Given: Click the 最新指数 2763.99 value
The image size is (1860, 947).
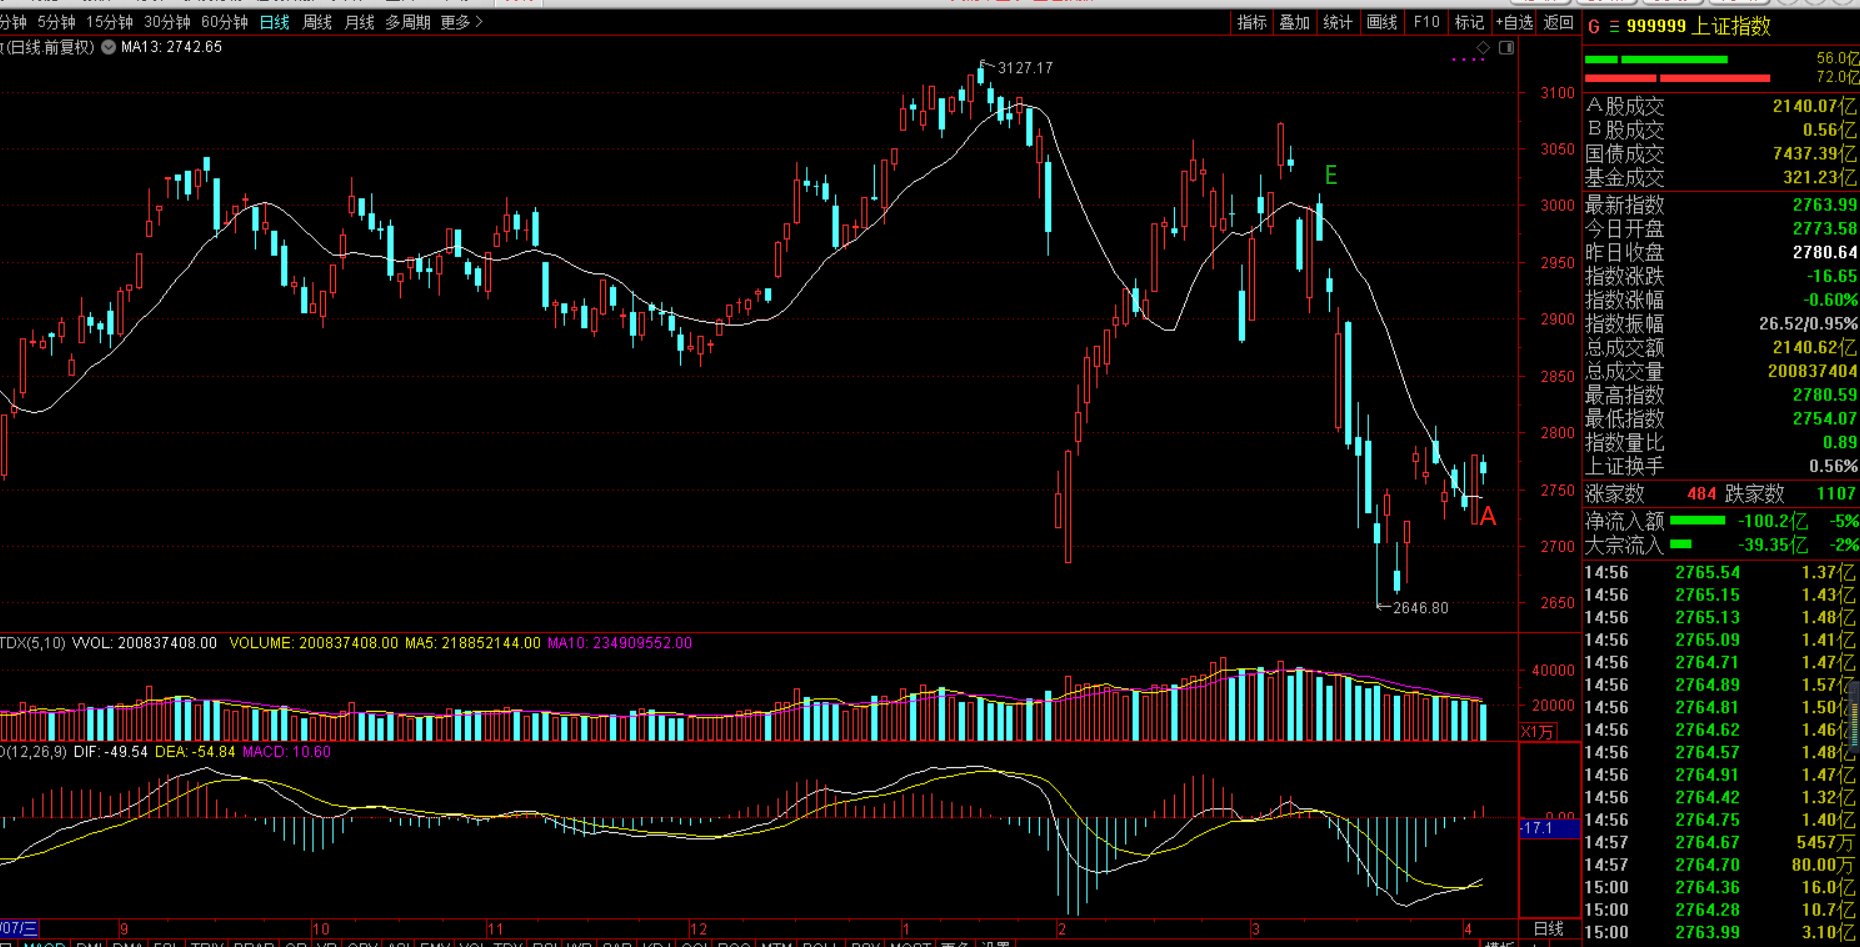Looking at the screenshot, I should (1824, 205).
